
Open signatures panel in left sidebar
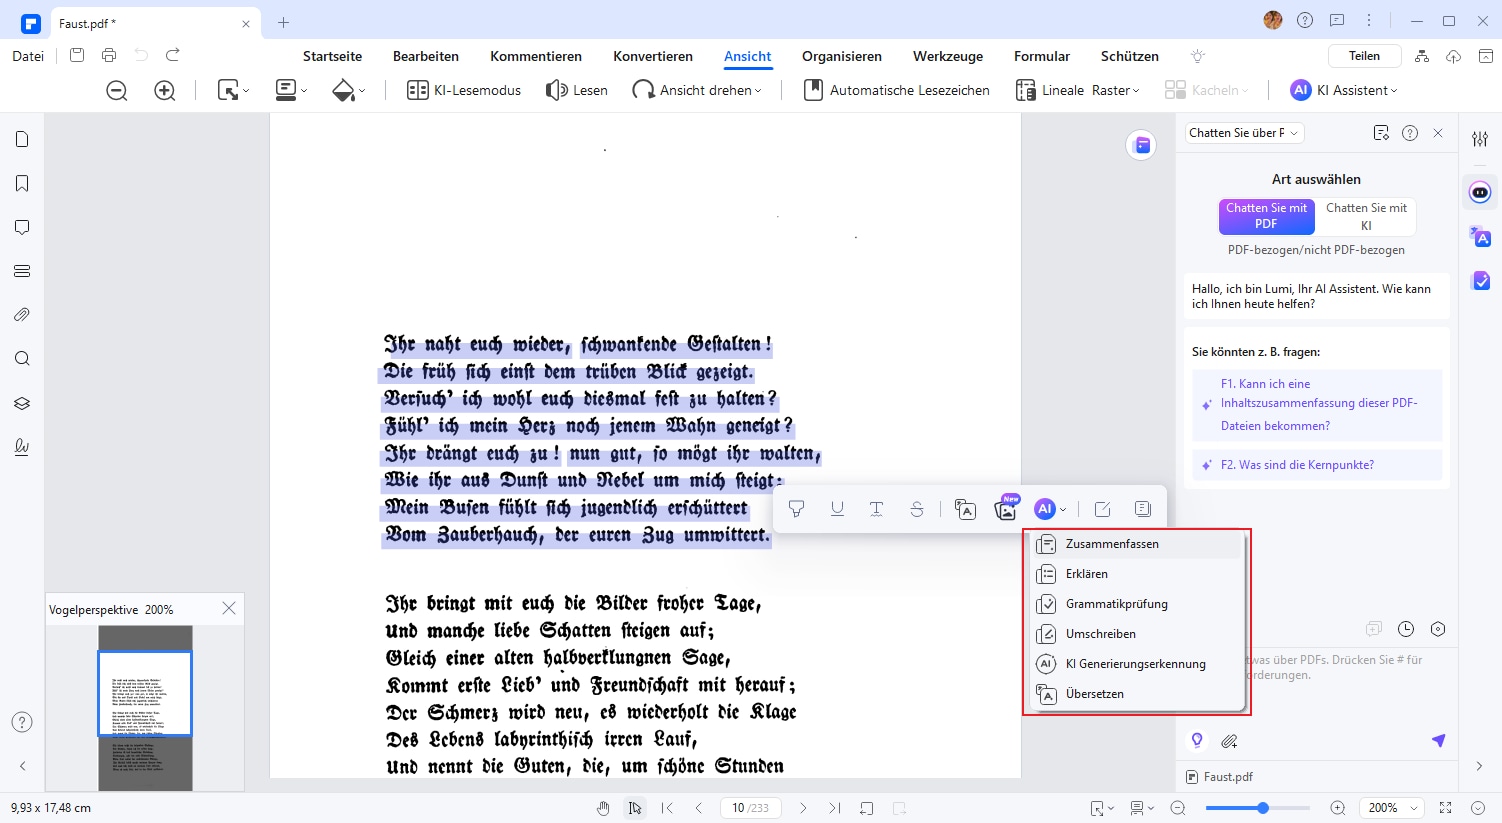22,447
